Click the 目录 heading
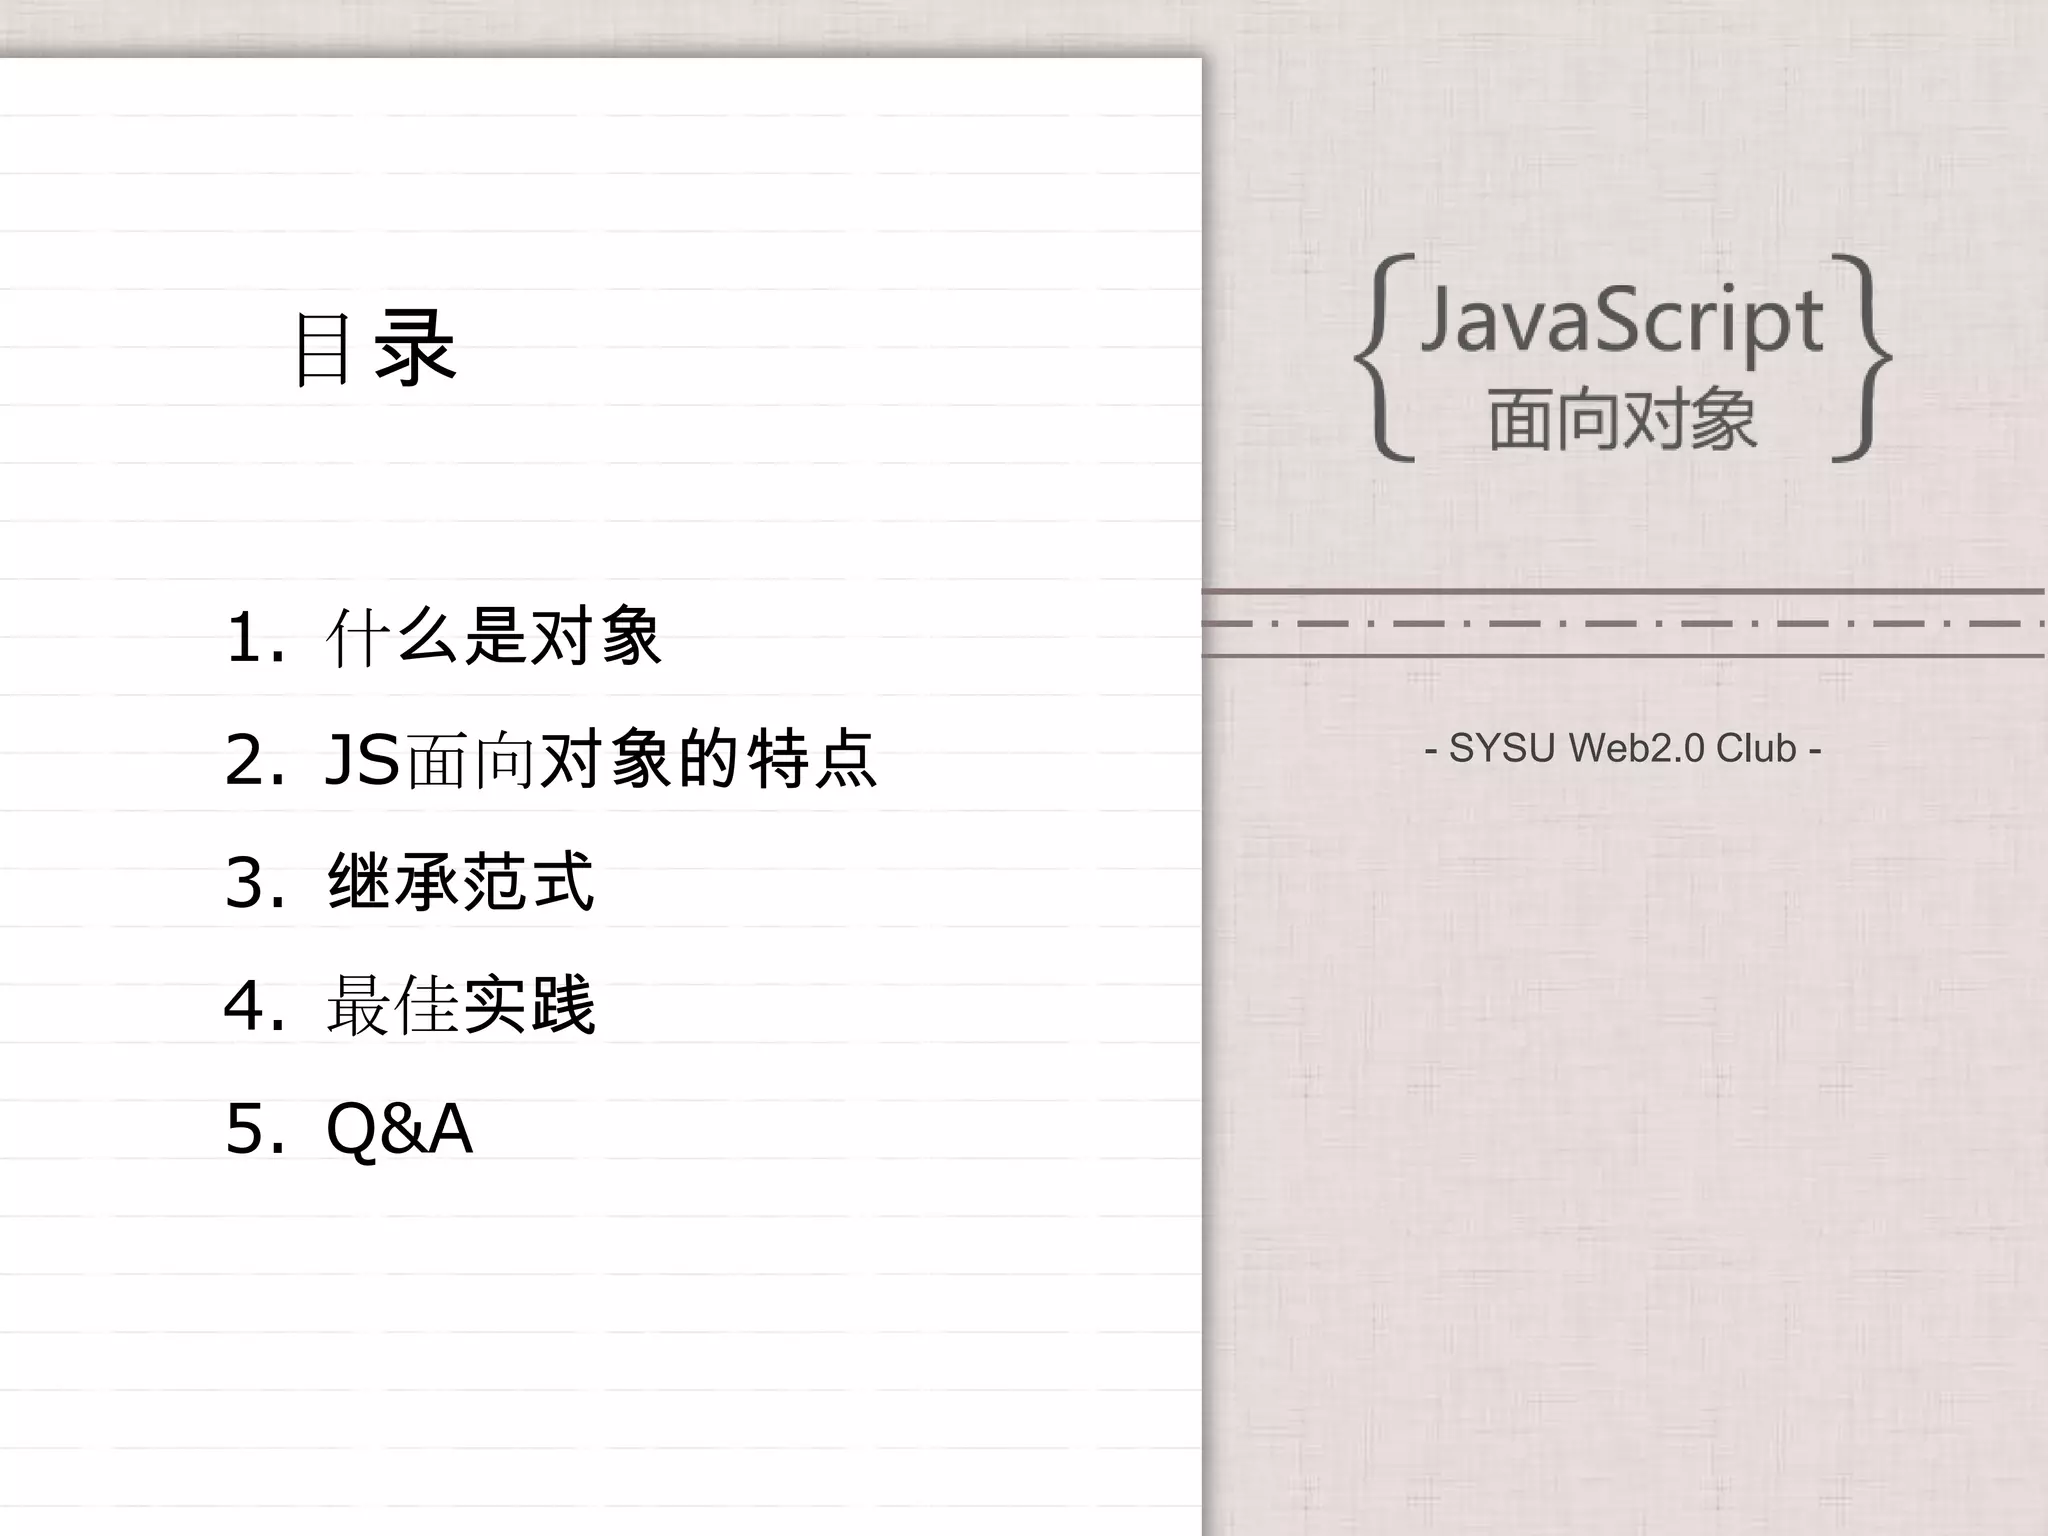The height and width of the screenshot is (1536, 2048). click(x=374, y=348)
